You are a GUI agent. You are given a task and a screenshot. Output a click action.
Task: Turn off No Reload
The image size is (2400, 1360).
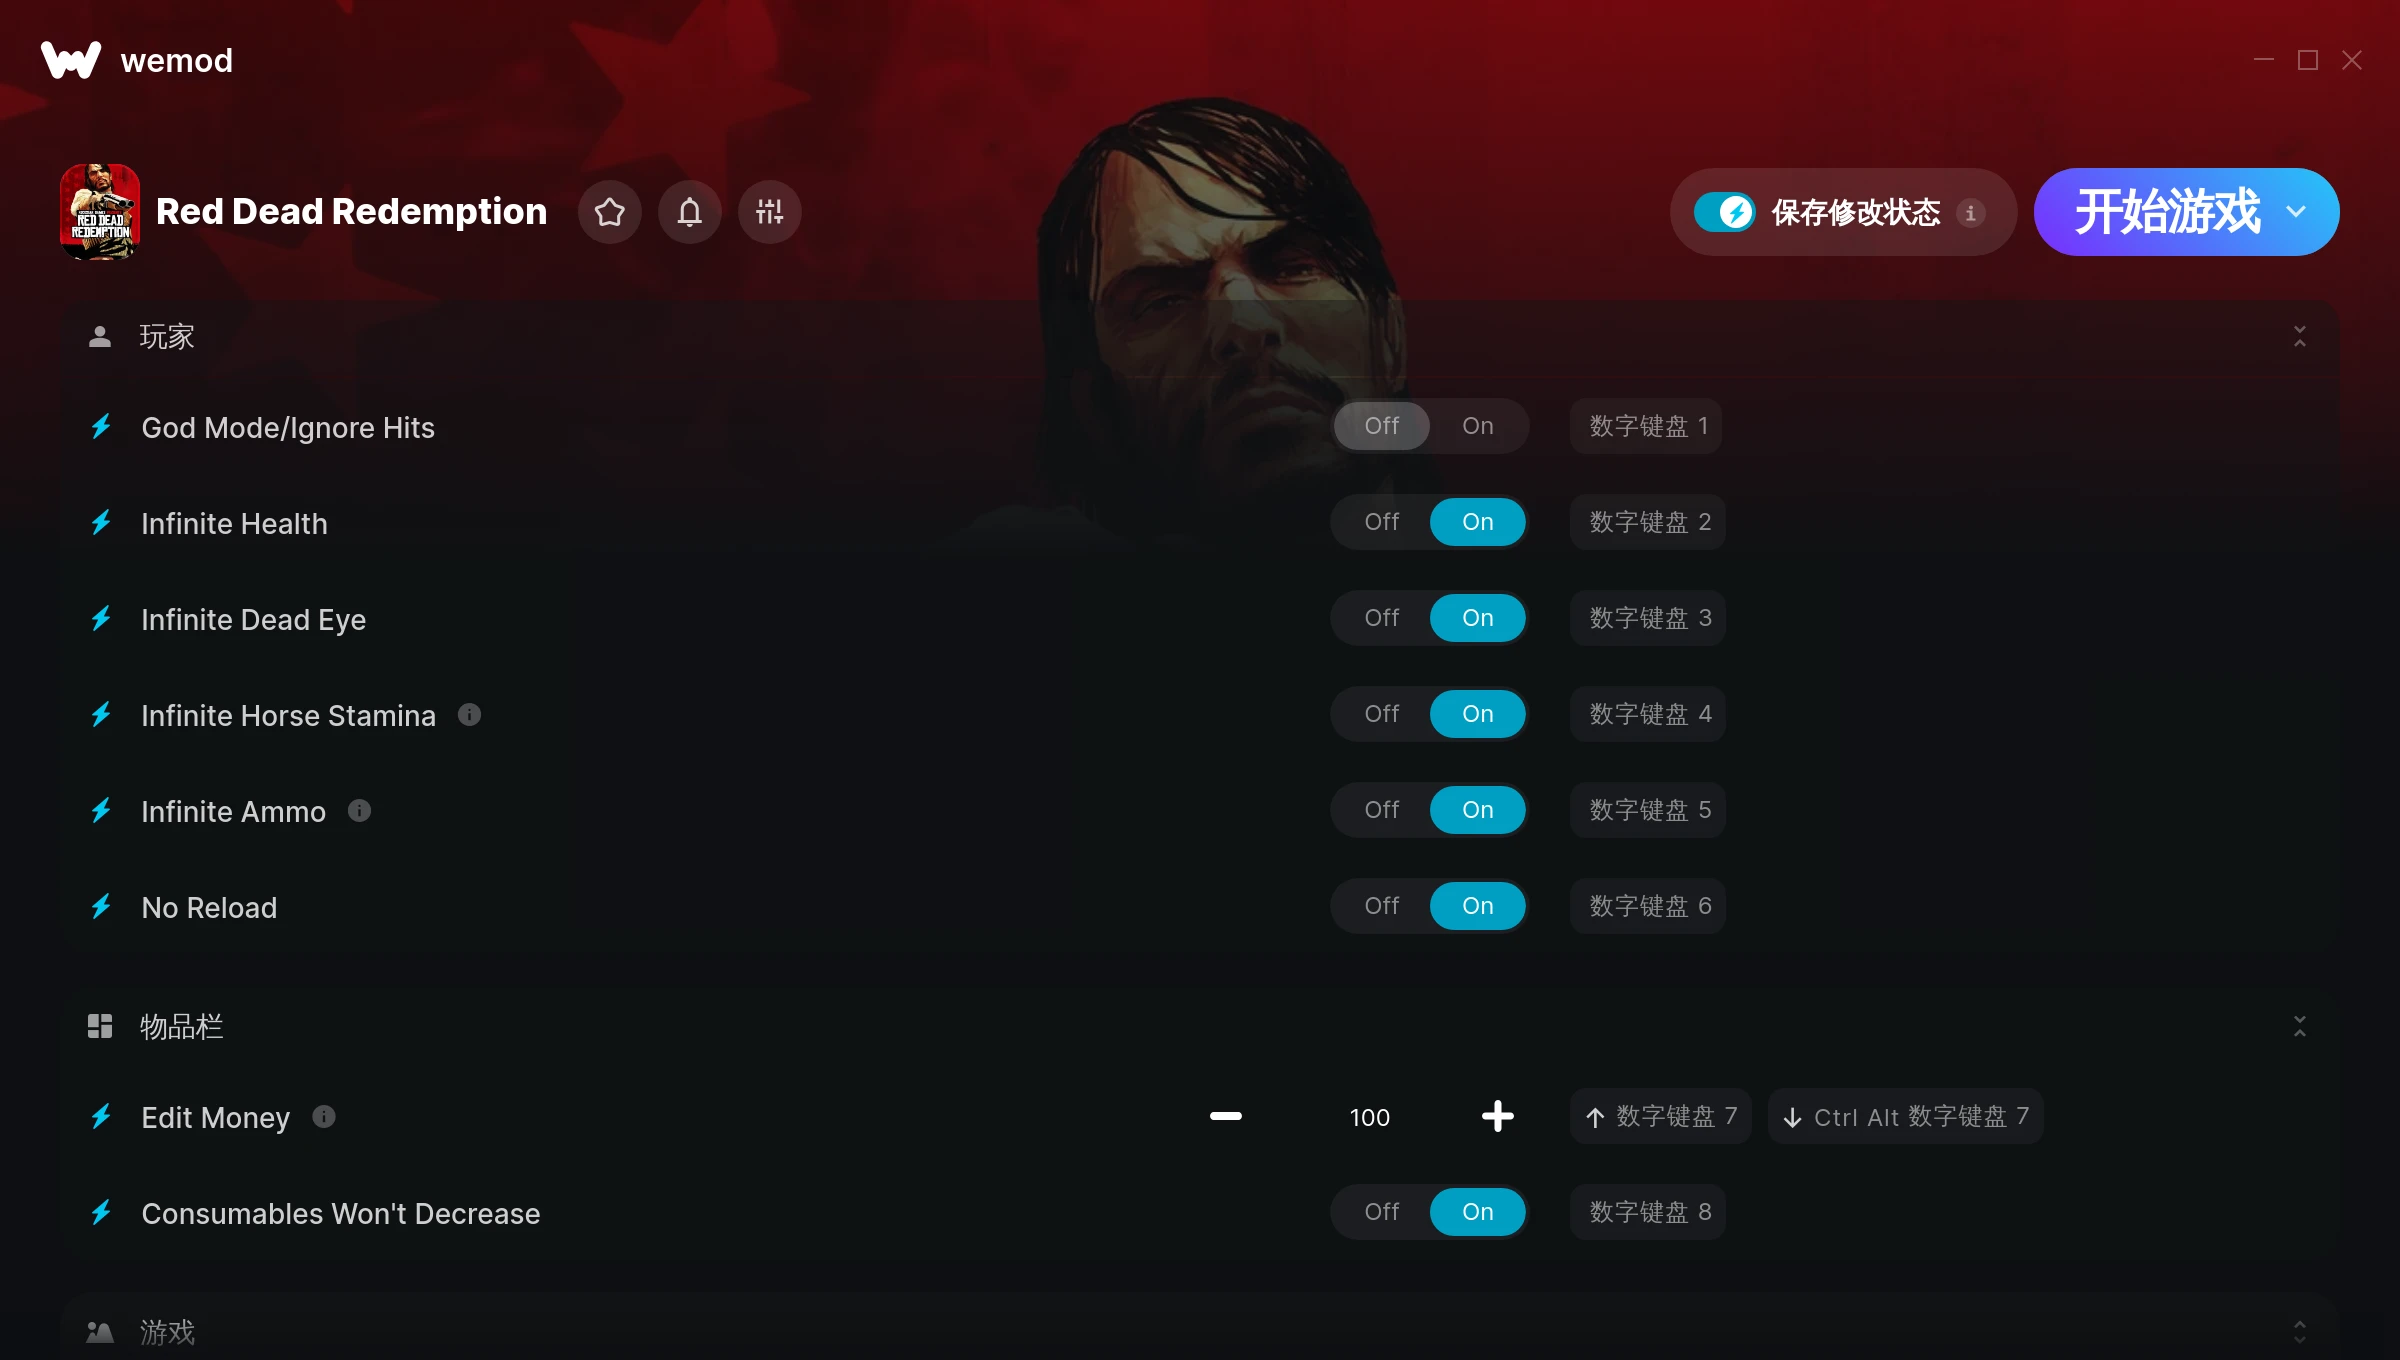click(x=1381, y=906)
